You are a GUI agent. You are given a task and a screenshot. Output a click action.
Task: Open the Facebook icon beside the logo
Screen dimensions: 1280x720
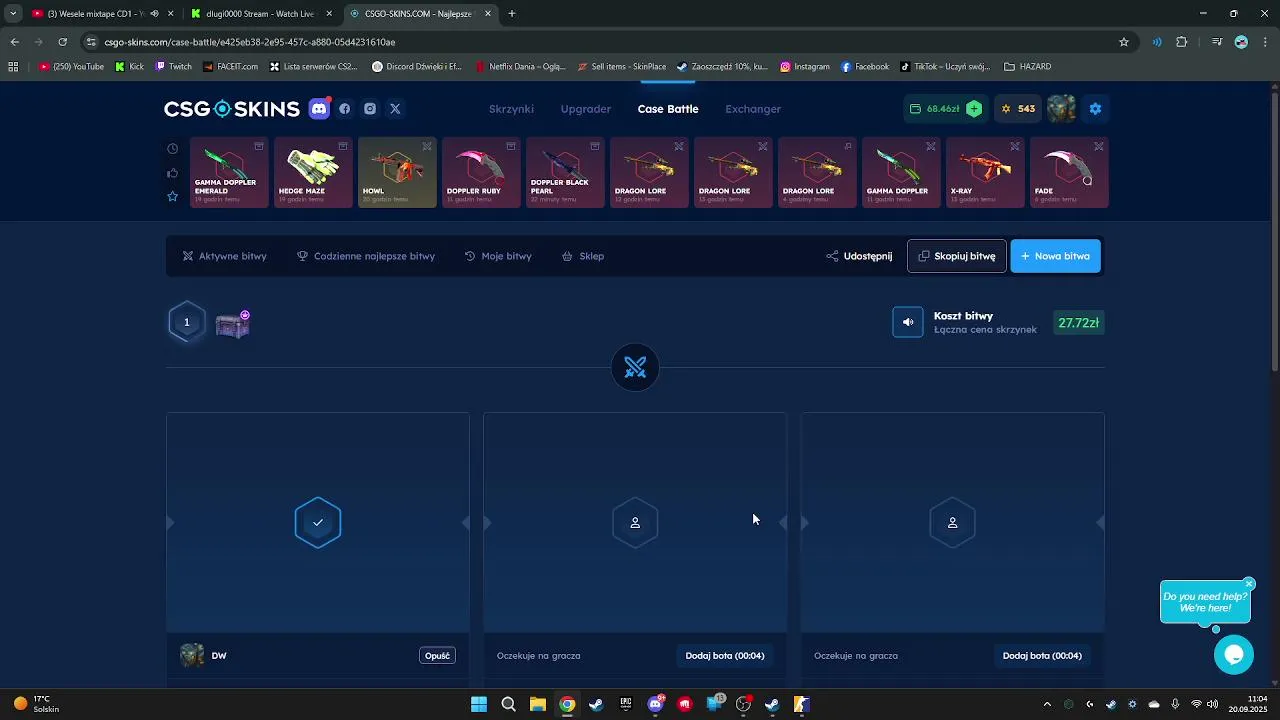point(345,109)
